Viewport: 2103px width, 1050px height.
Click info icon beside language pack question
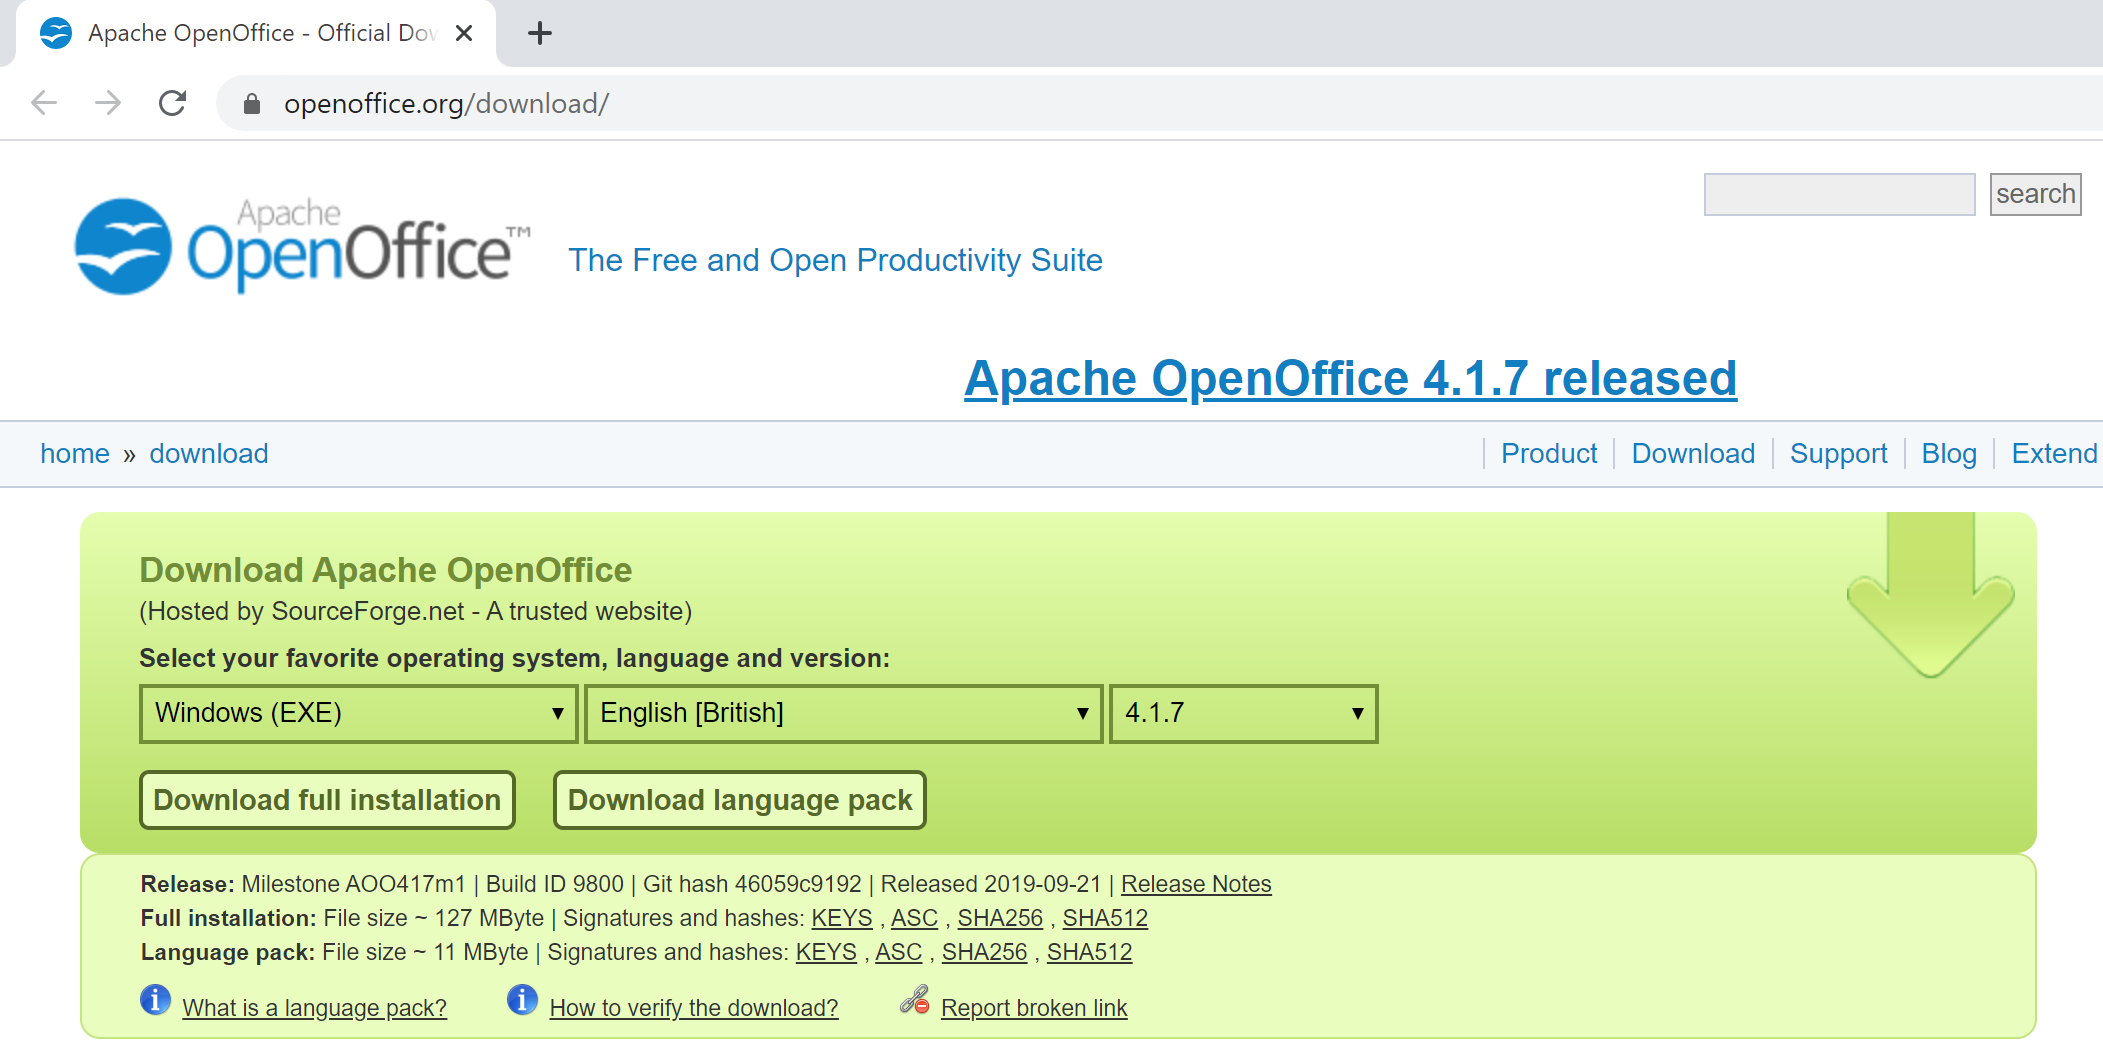(x=155, y=1000)
